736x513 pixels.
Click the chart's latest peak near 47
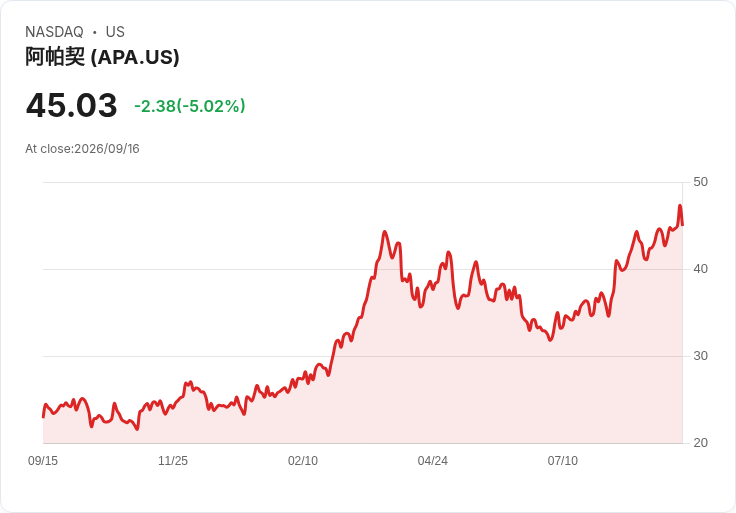[x=680, y=206]
